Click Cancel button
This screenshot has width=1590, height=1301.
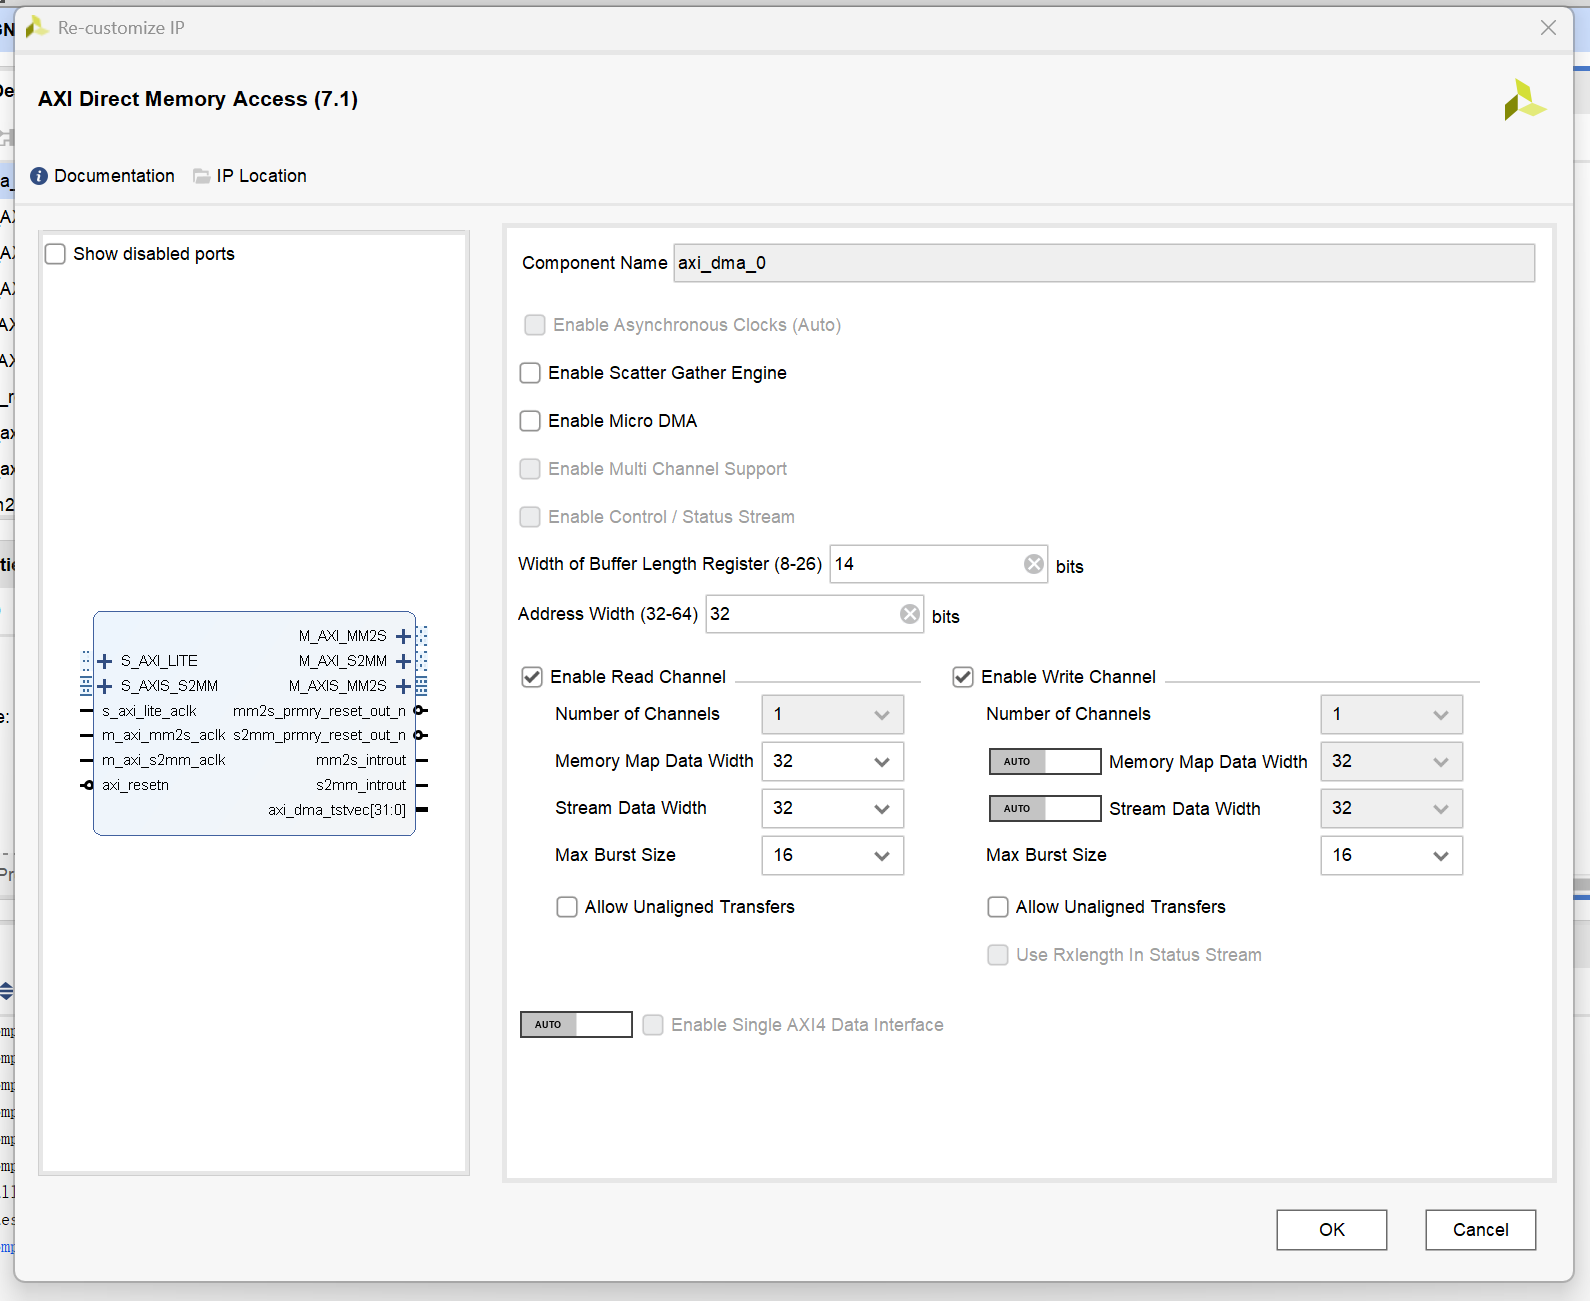point(1481,1230)
